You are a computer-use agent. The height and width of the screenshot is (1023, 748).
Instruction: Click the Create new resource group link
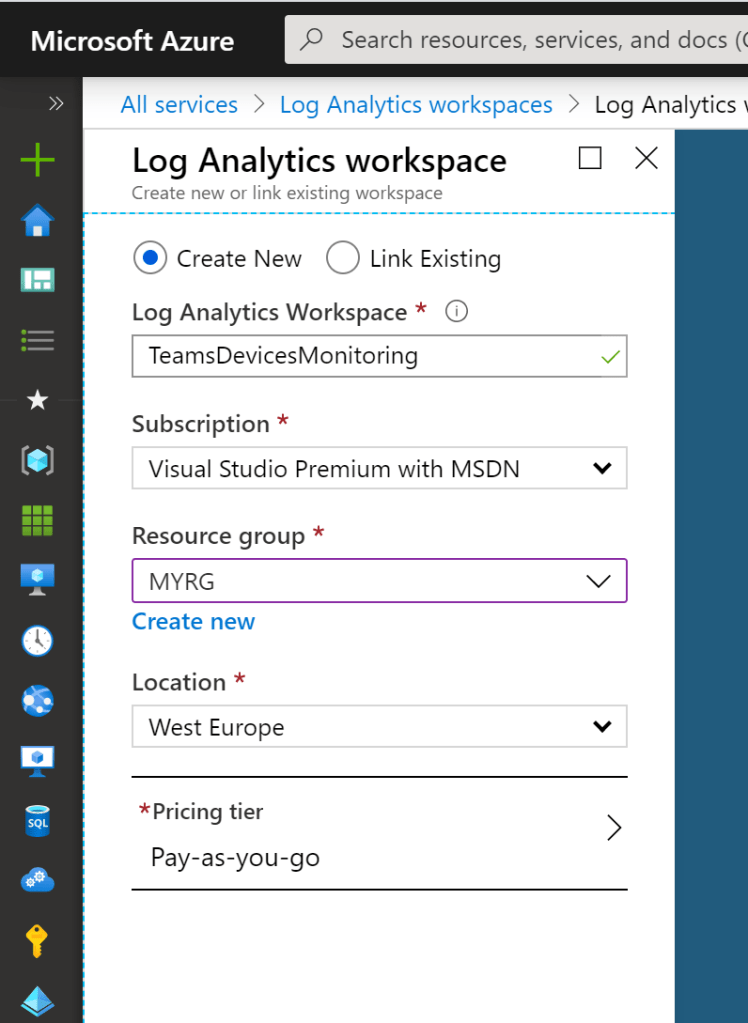pos(193,622)
